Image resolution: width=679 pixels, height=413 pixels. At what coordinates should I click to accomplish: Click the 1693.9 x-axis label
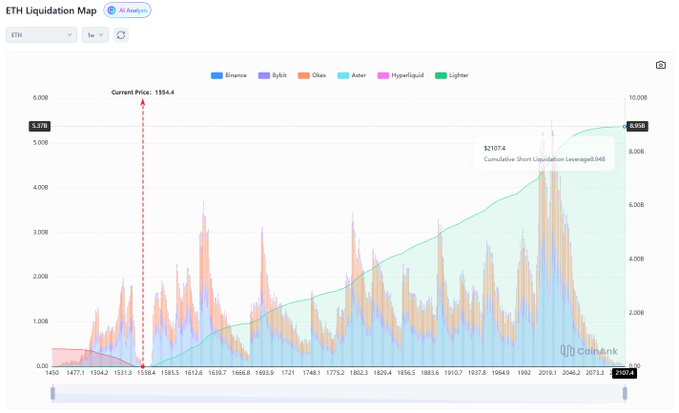pyautogui.click(x=264, y=372)
